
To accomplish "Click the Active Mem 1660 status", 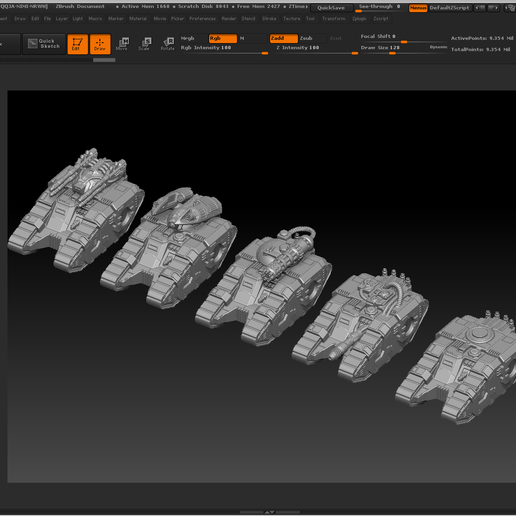I will 145,6.
